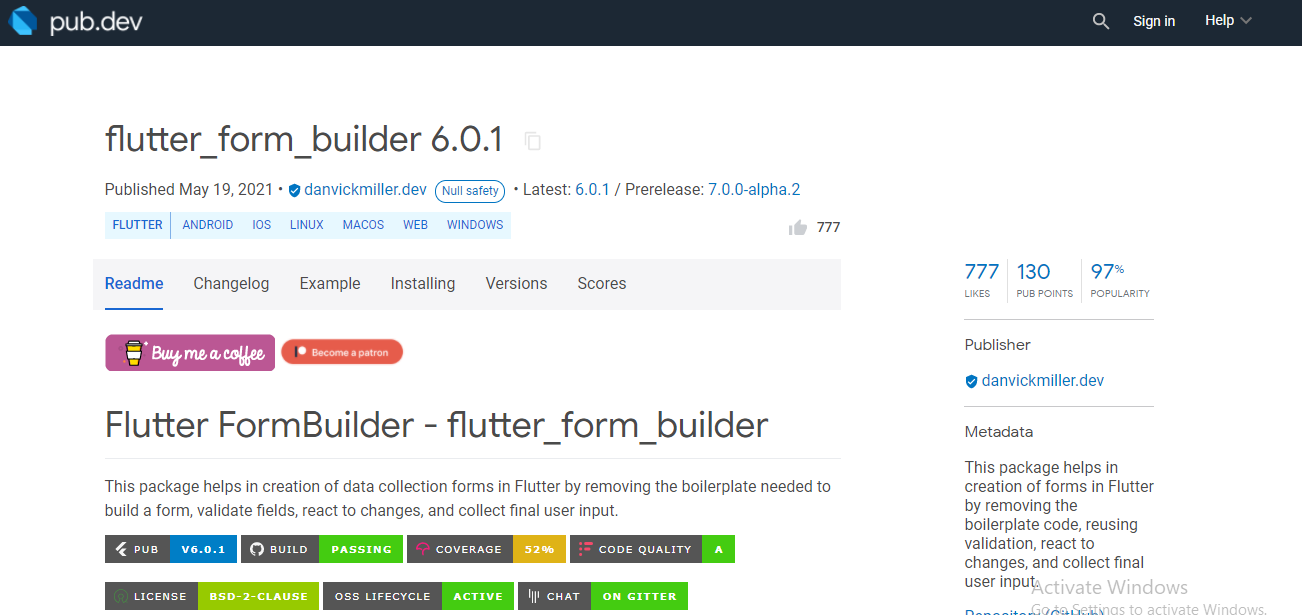Expand the Help dropdown menu

pos(1229,21)
